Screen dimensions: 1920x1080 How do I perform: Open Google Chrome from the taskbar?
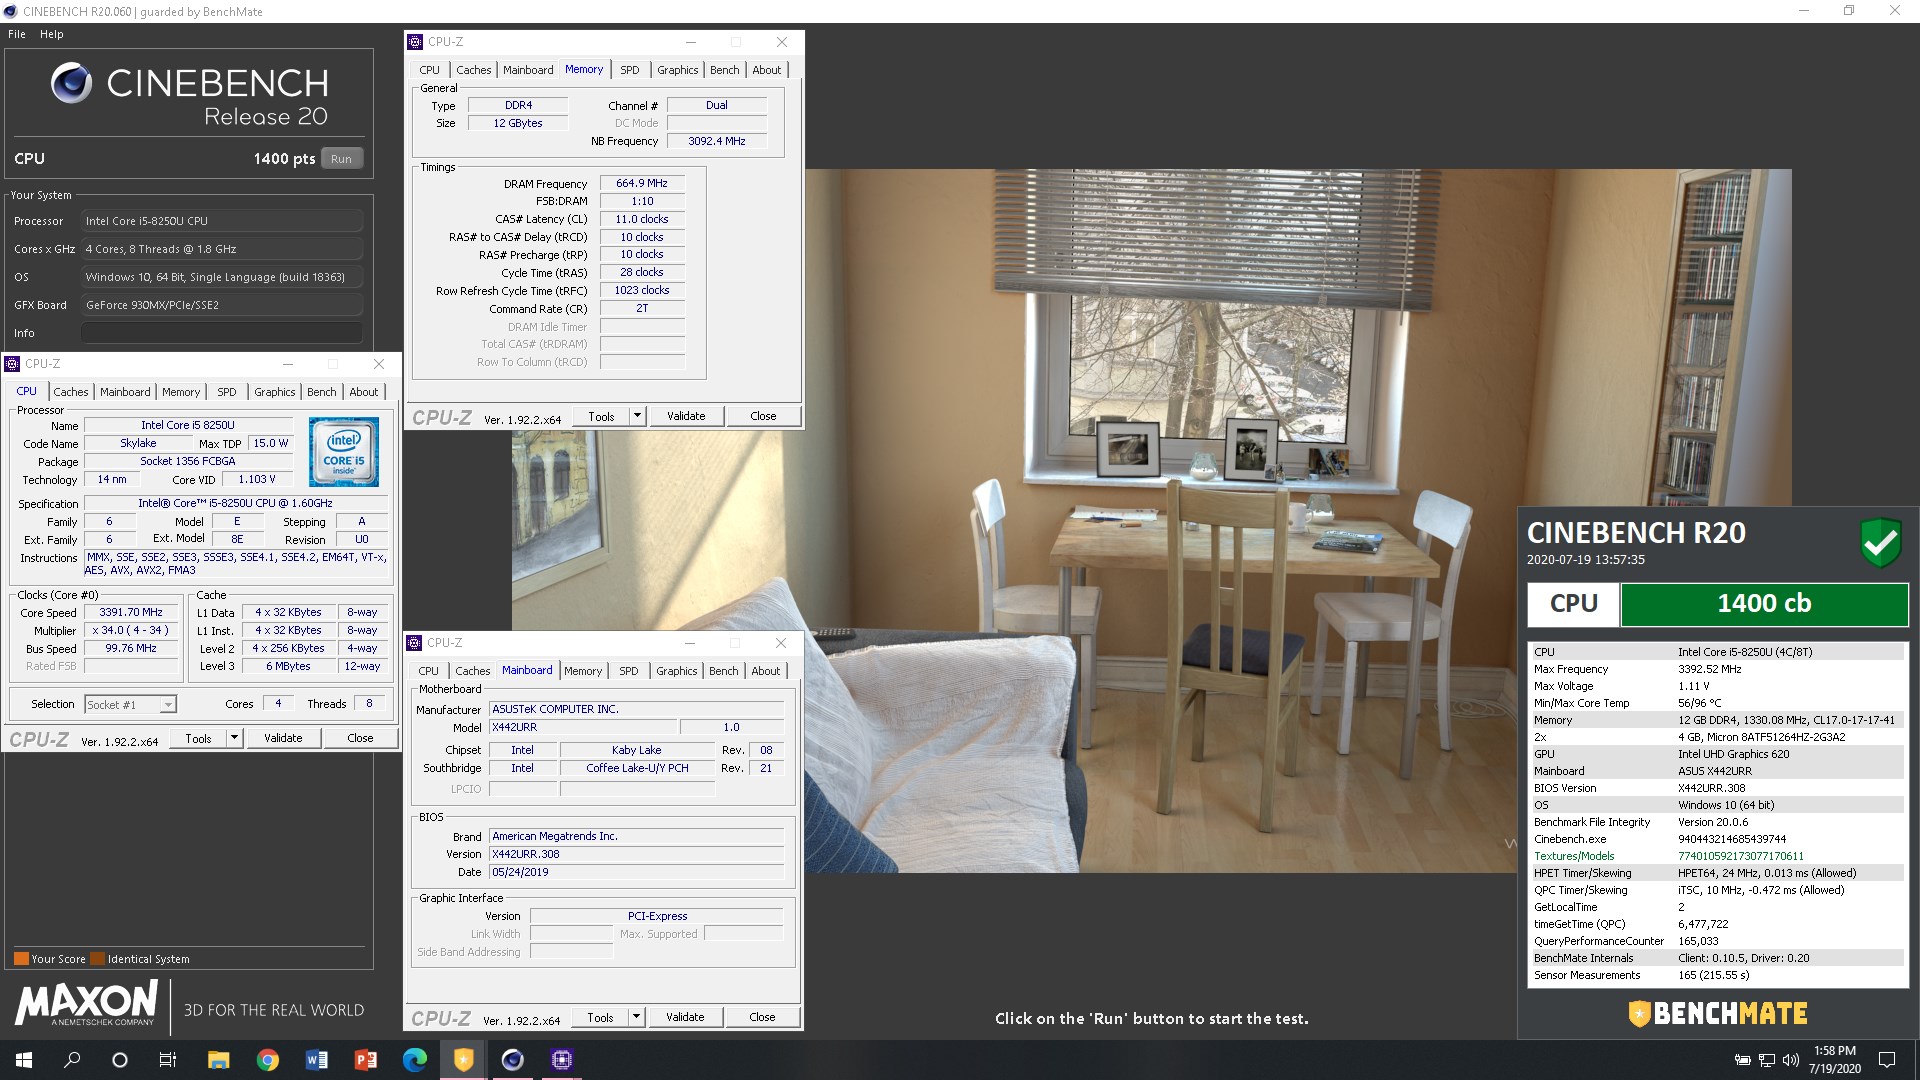(x=267, y=1060)
